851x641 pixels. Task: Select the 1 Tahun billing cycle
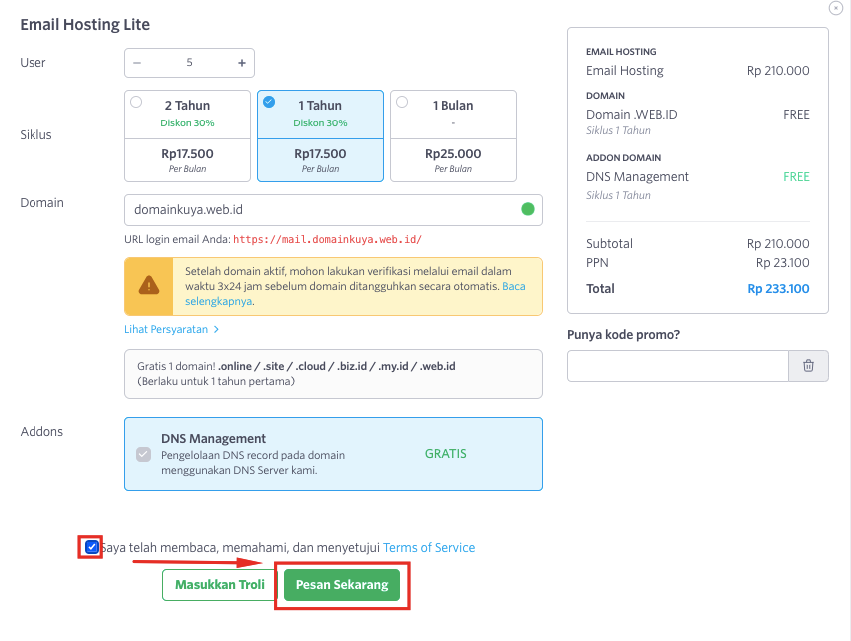268,102
